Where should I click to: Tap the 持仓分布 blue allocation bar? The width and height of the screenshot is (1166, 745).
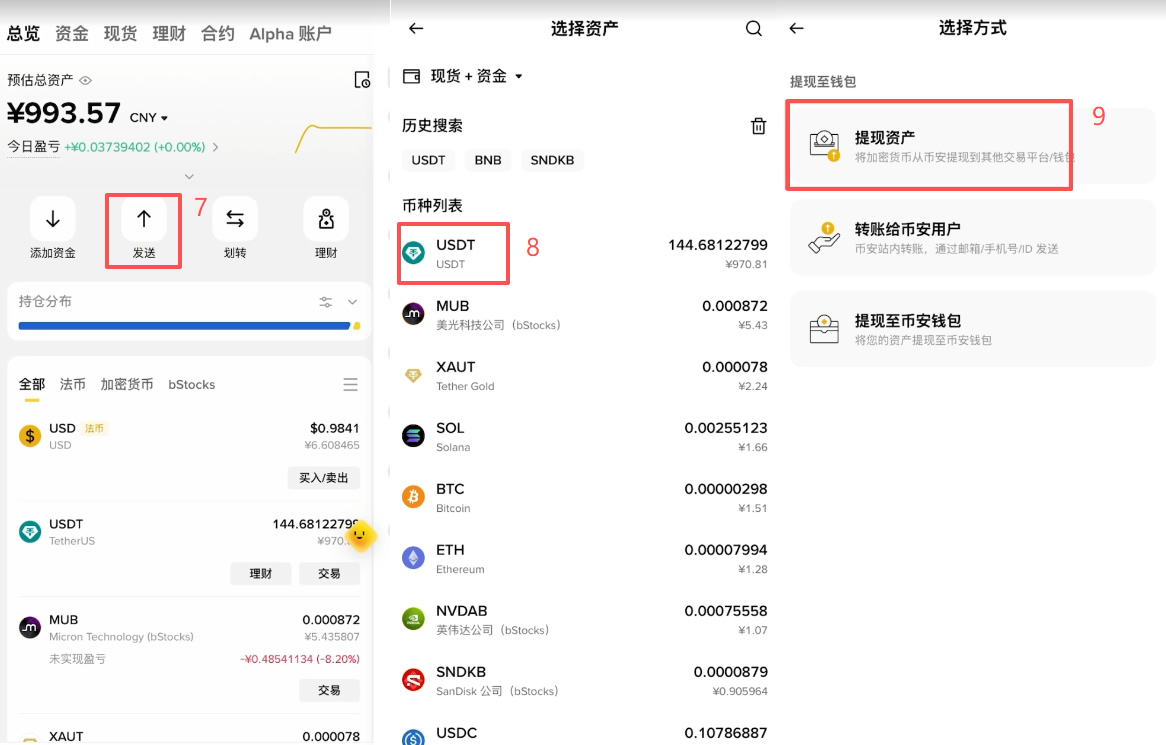click(x=184, y=326)
